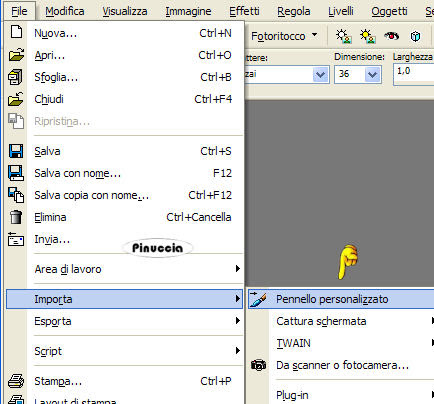Click the Salva floppy disk icon
434x404 pixels.
tap(16, 151)
